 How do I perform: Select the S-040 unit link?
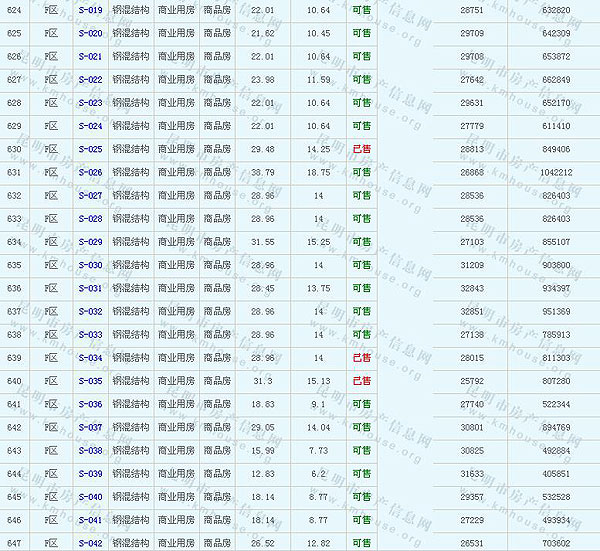point(90,497)
